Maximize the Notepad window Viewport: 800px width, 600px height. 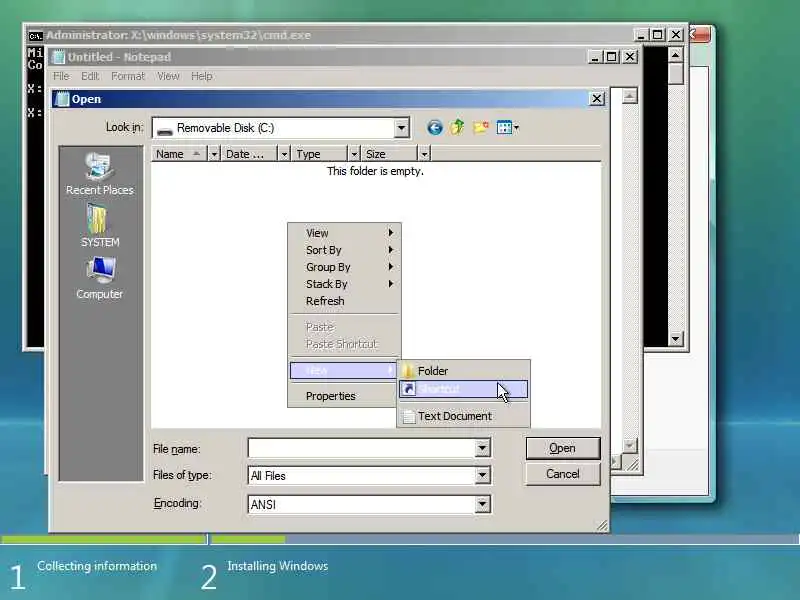click(611, 57)
